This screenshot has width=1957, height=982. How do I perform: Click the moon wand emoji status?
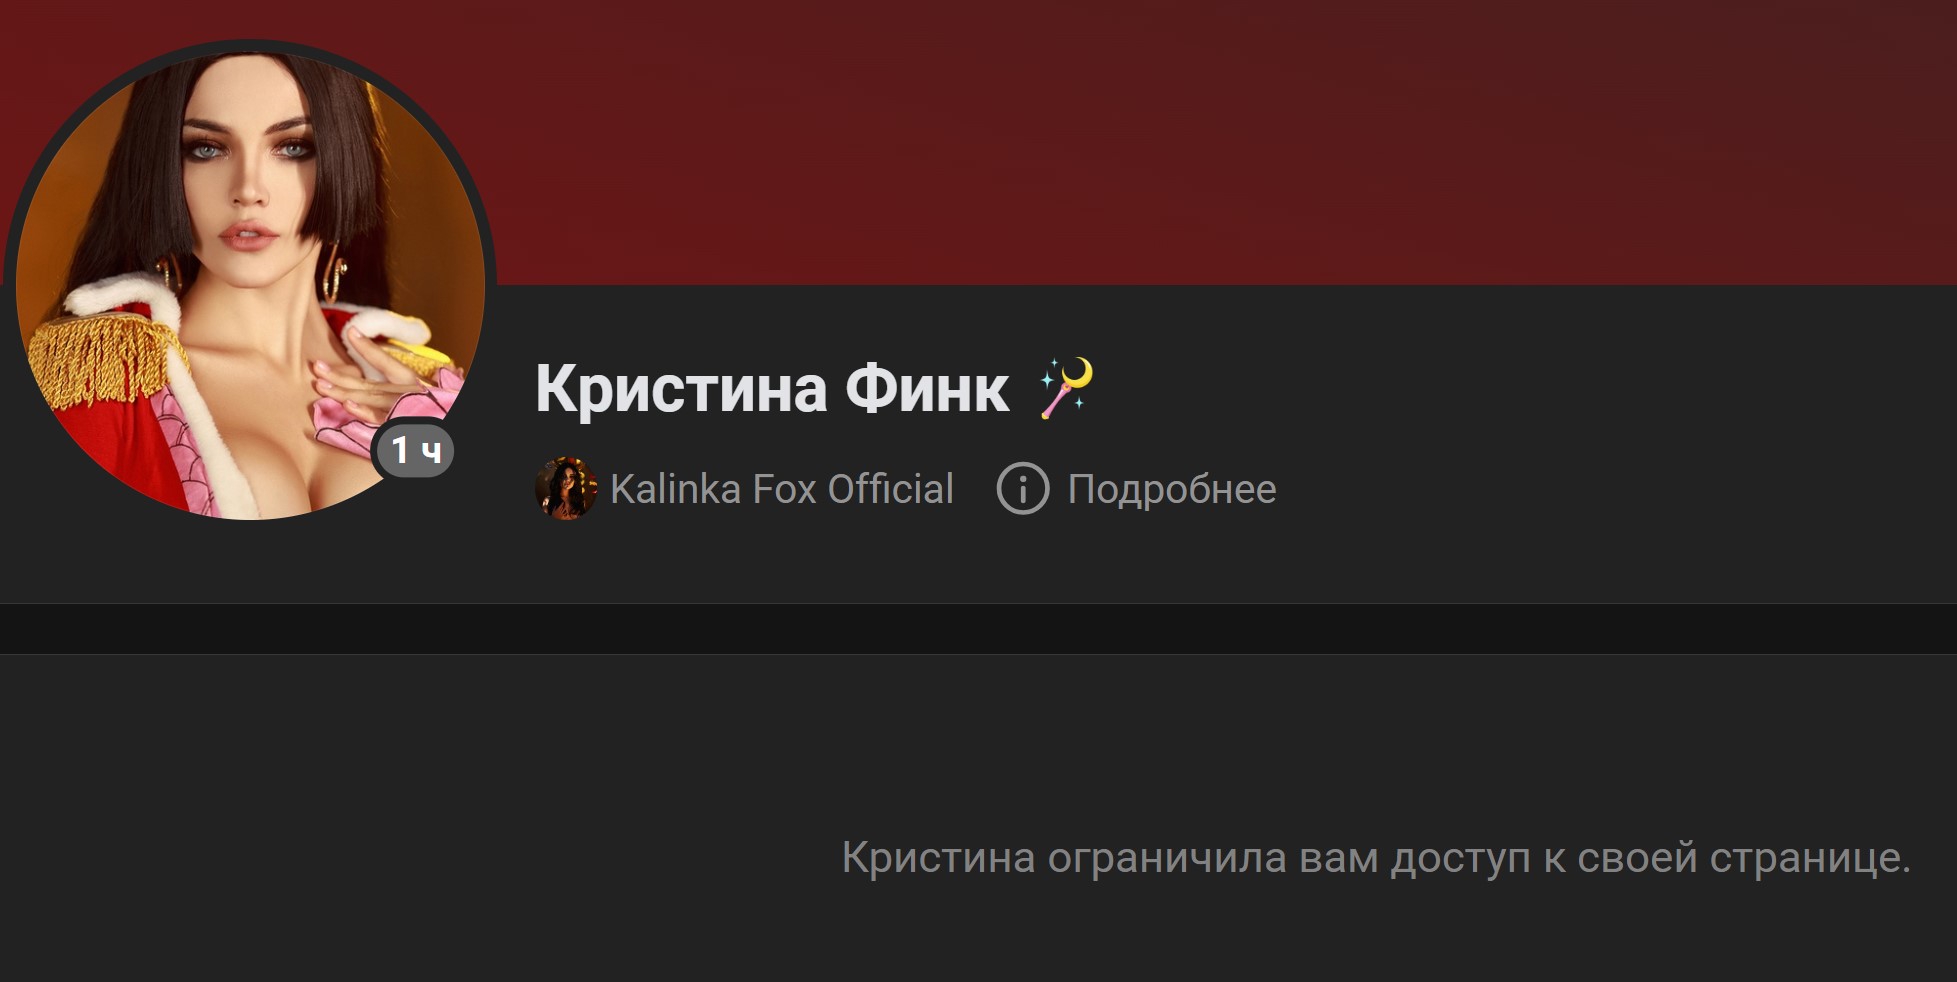coord(1066,388)
